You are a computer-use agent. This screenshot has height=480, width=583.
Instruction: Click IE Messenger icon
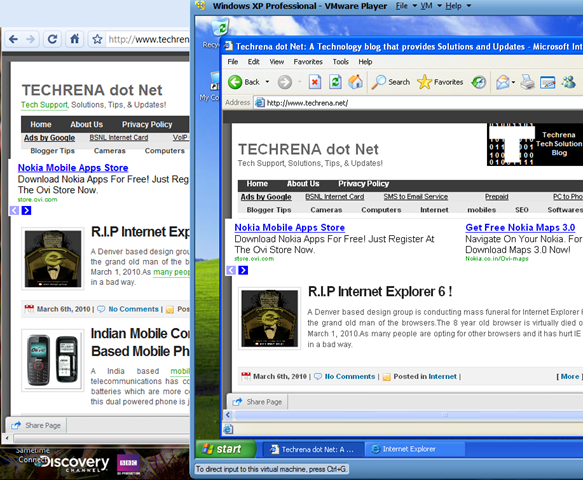point(568,82)
